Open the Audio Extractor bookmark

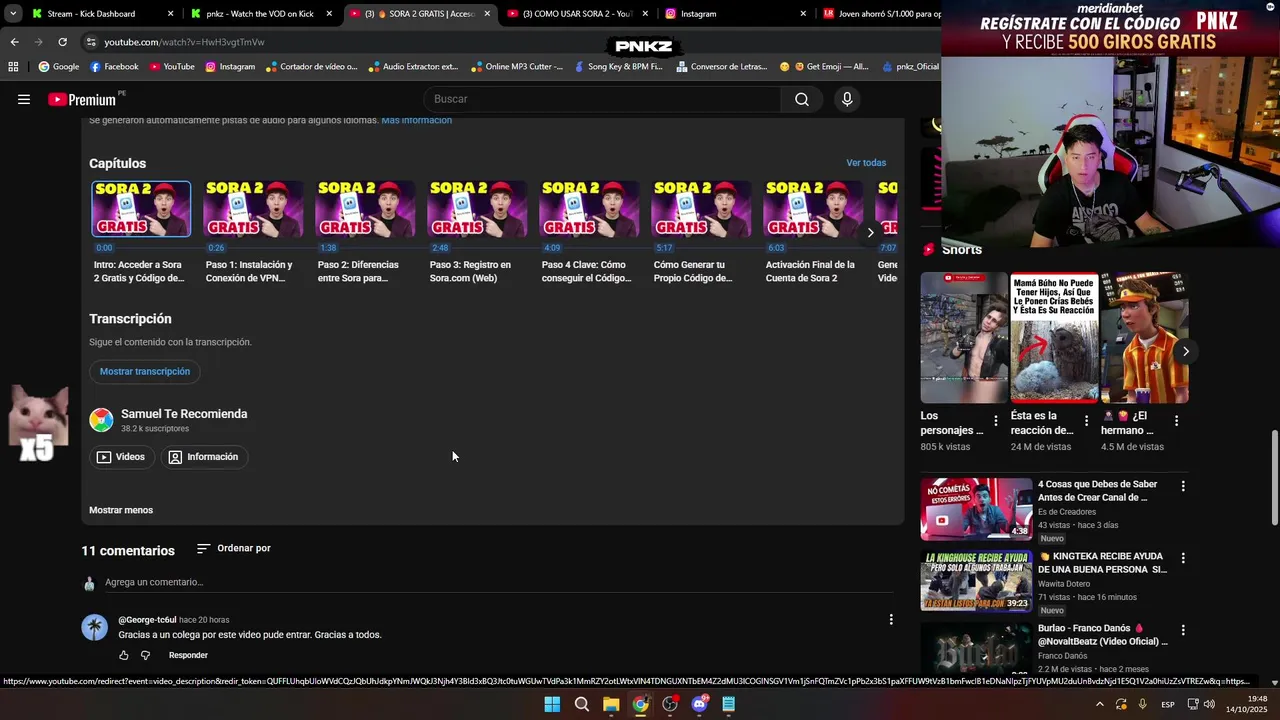pyautogui.click(x=413, y=67)
